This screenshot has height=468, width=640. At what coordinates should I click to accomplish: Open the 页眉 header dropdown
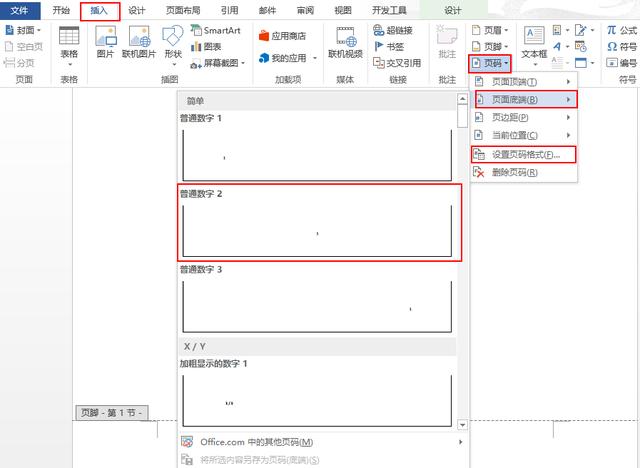[x=490, y=30]
